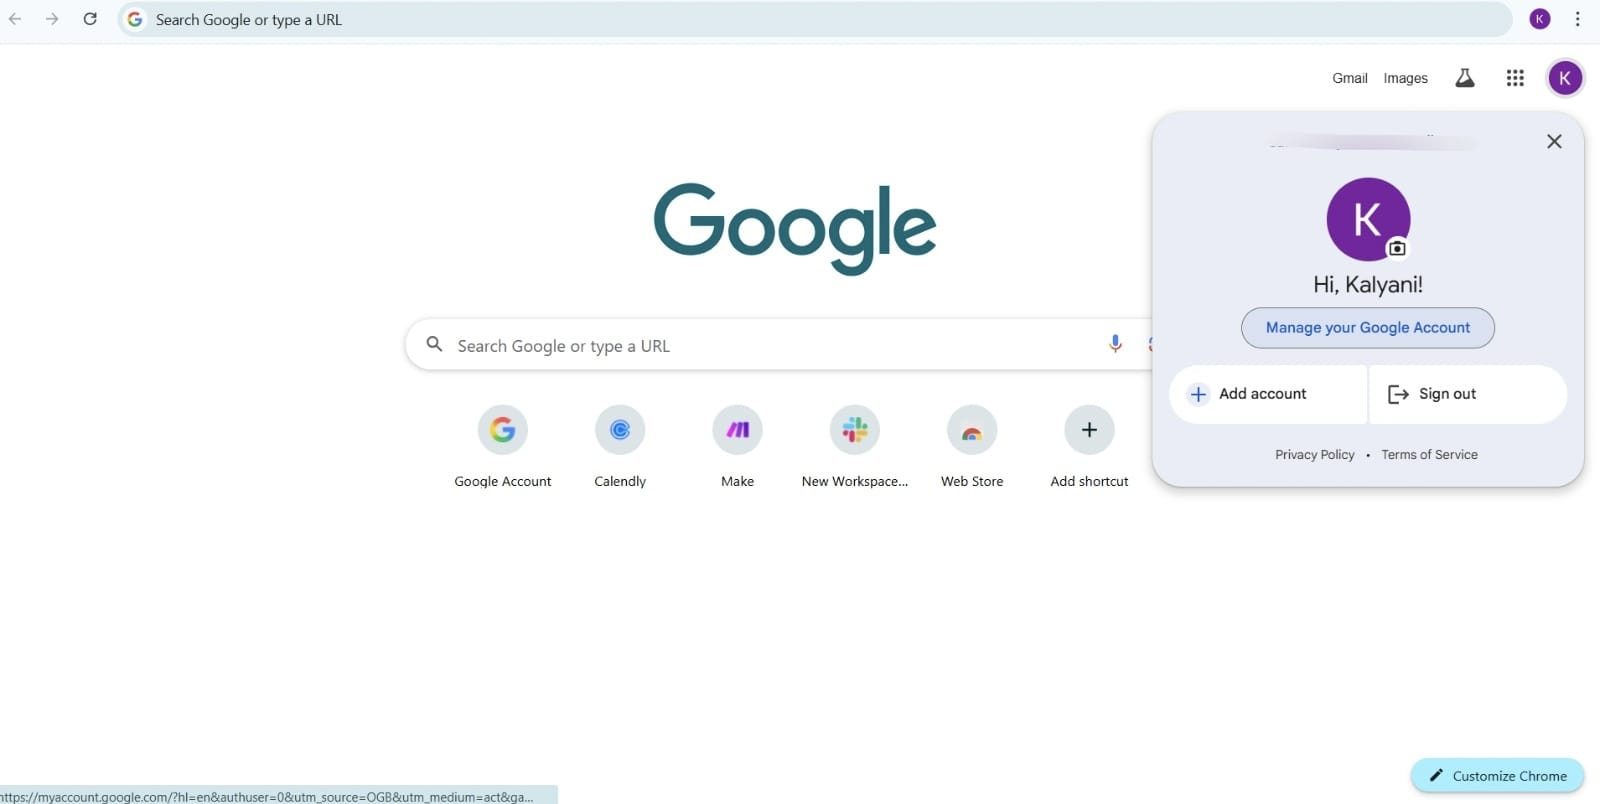Open Search Labs flask icon
This screenshot has height=804, width=1600.
click(1465, 78)
